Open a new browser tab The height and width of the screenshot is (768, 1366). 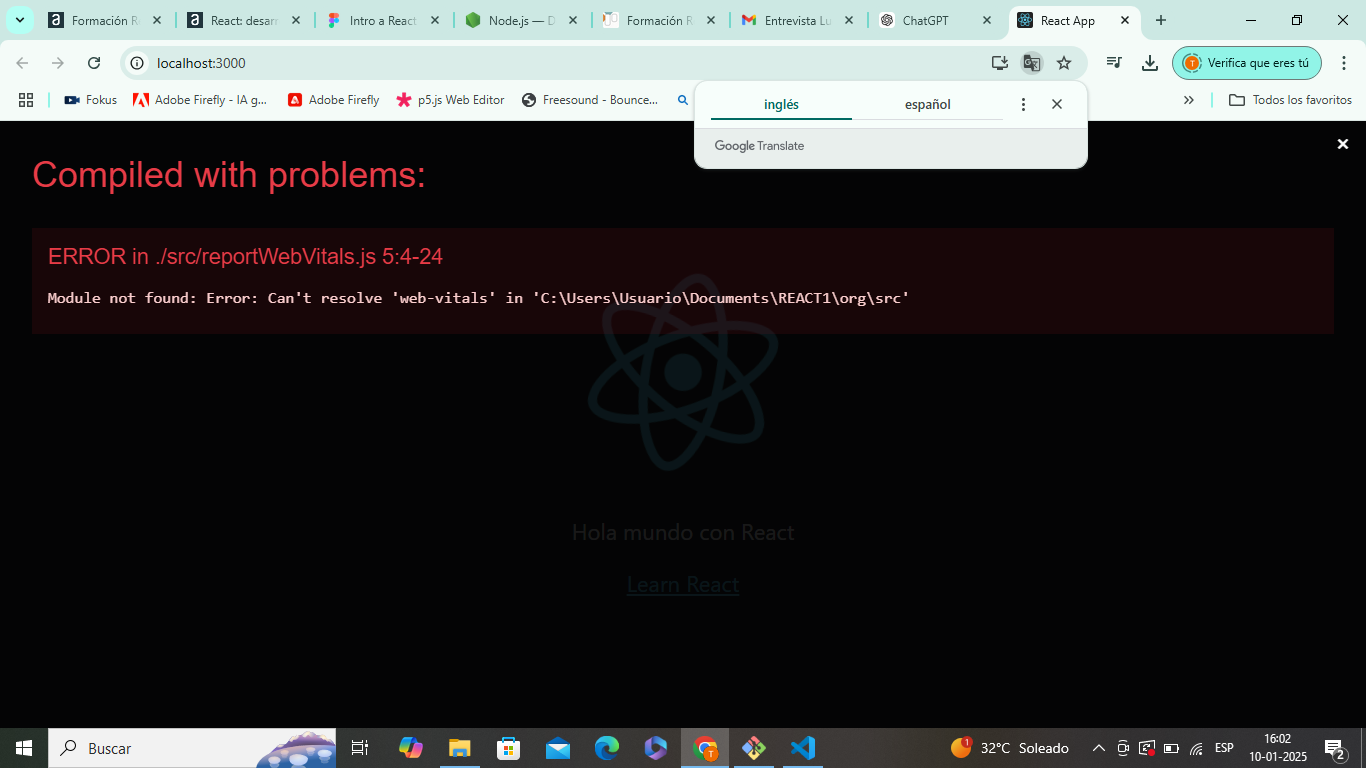[x=1161, y=20]
